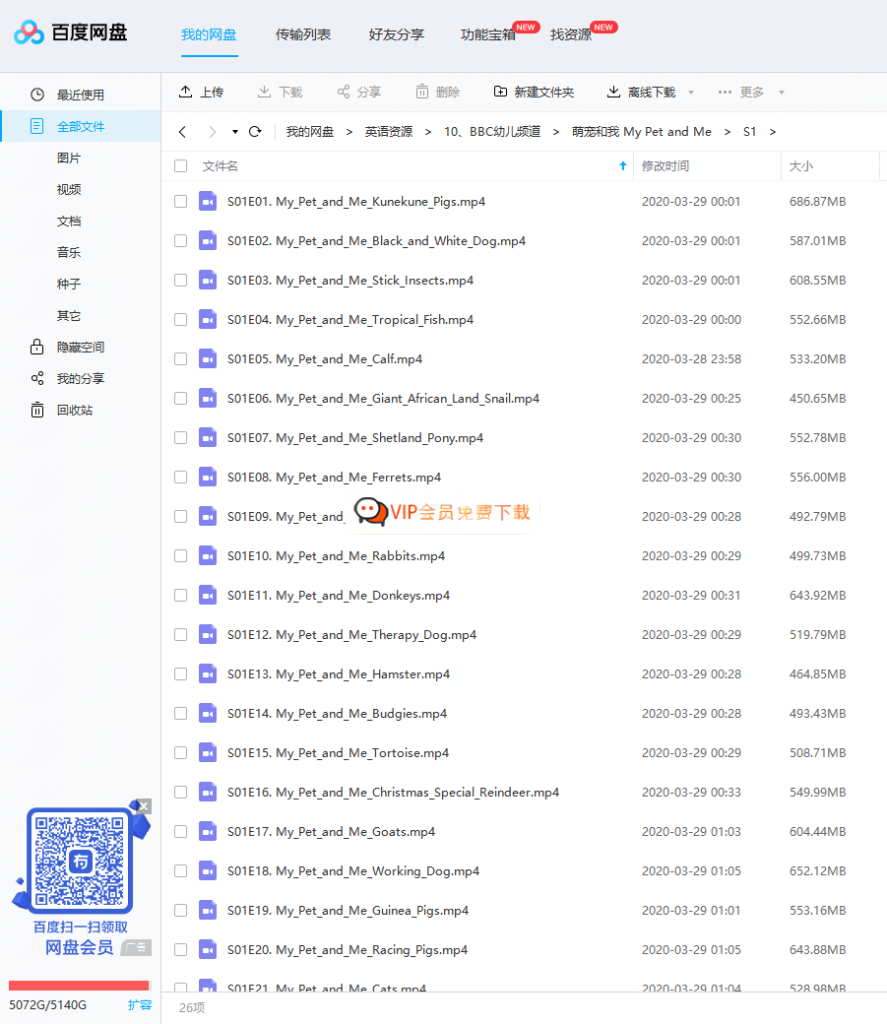Open hidden space (隐藏空间) lock icon

tap(37, 347)
